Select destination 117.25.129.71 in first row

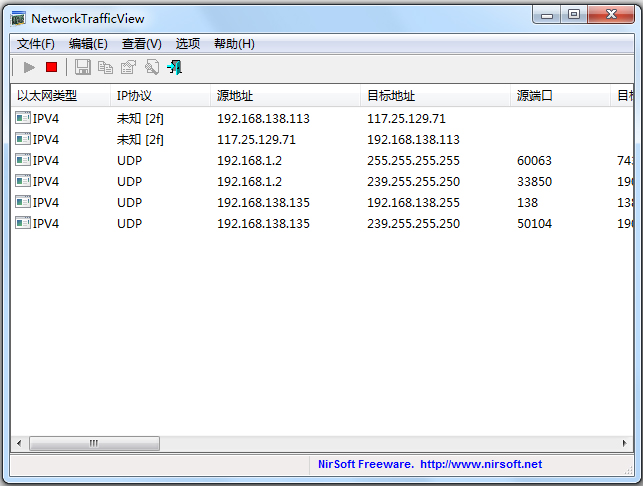pos(406,119)
